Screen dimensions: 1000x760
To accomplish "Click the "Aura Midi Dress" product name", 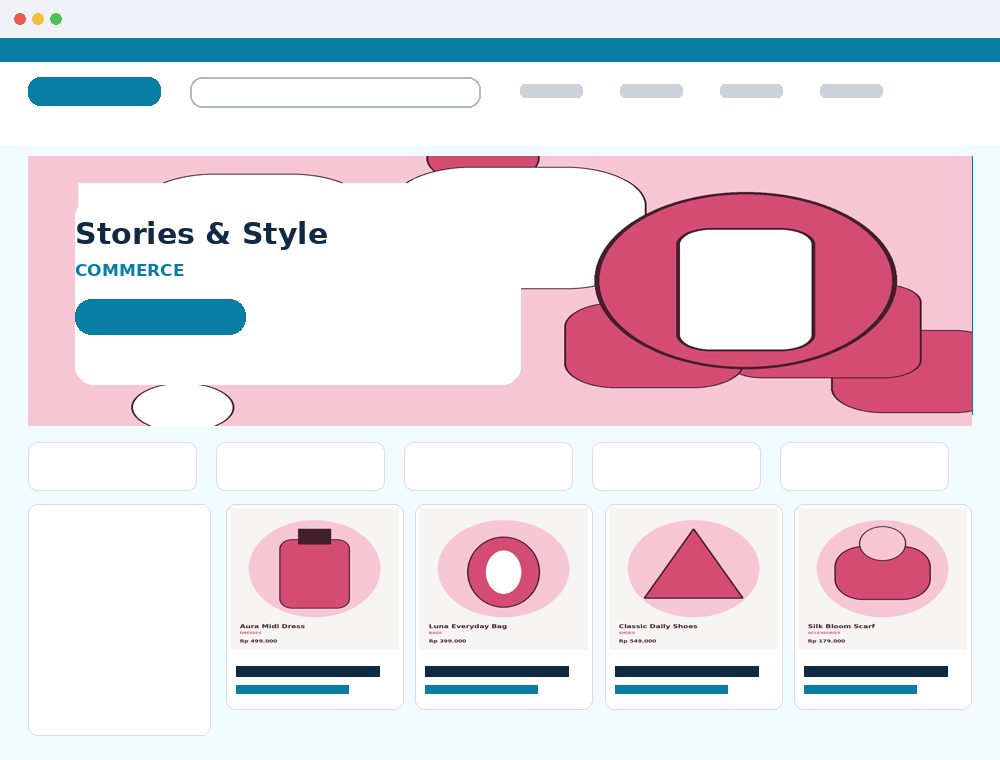I will point(272,626).
